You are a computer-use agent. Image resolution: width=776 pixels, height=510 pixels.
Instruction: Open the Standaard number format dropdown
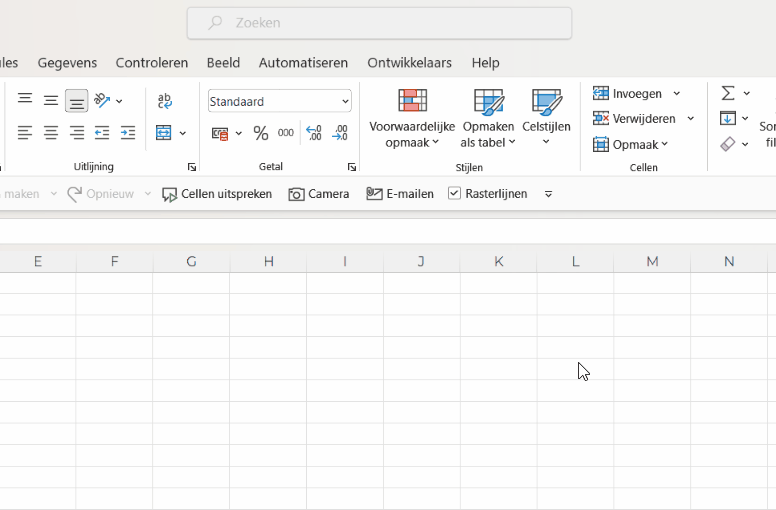coord(346,102)
